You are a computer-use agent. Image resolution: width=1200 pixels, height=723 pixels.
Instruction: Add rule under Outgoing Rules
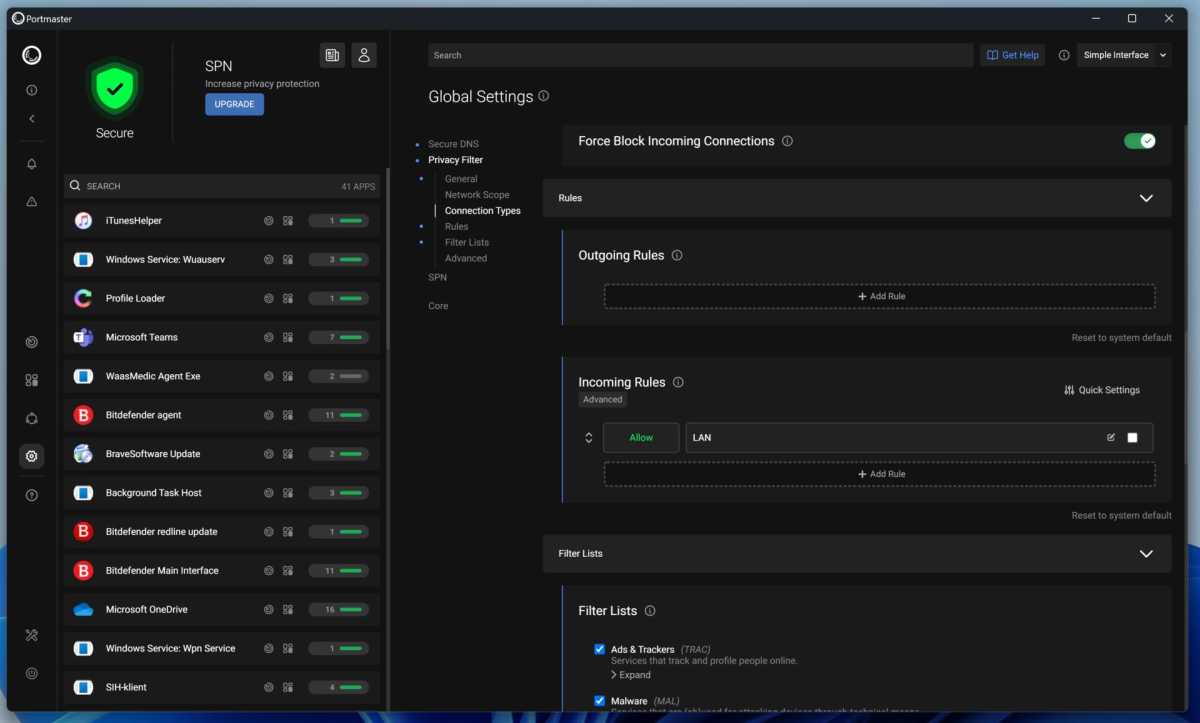pos(880,297)
